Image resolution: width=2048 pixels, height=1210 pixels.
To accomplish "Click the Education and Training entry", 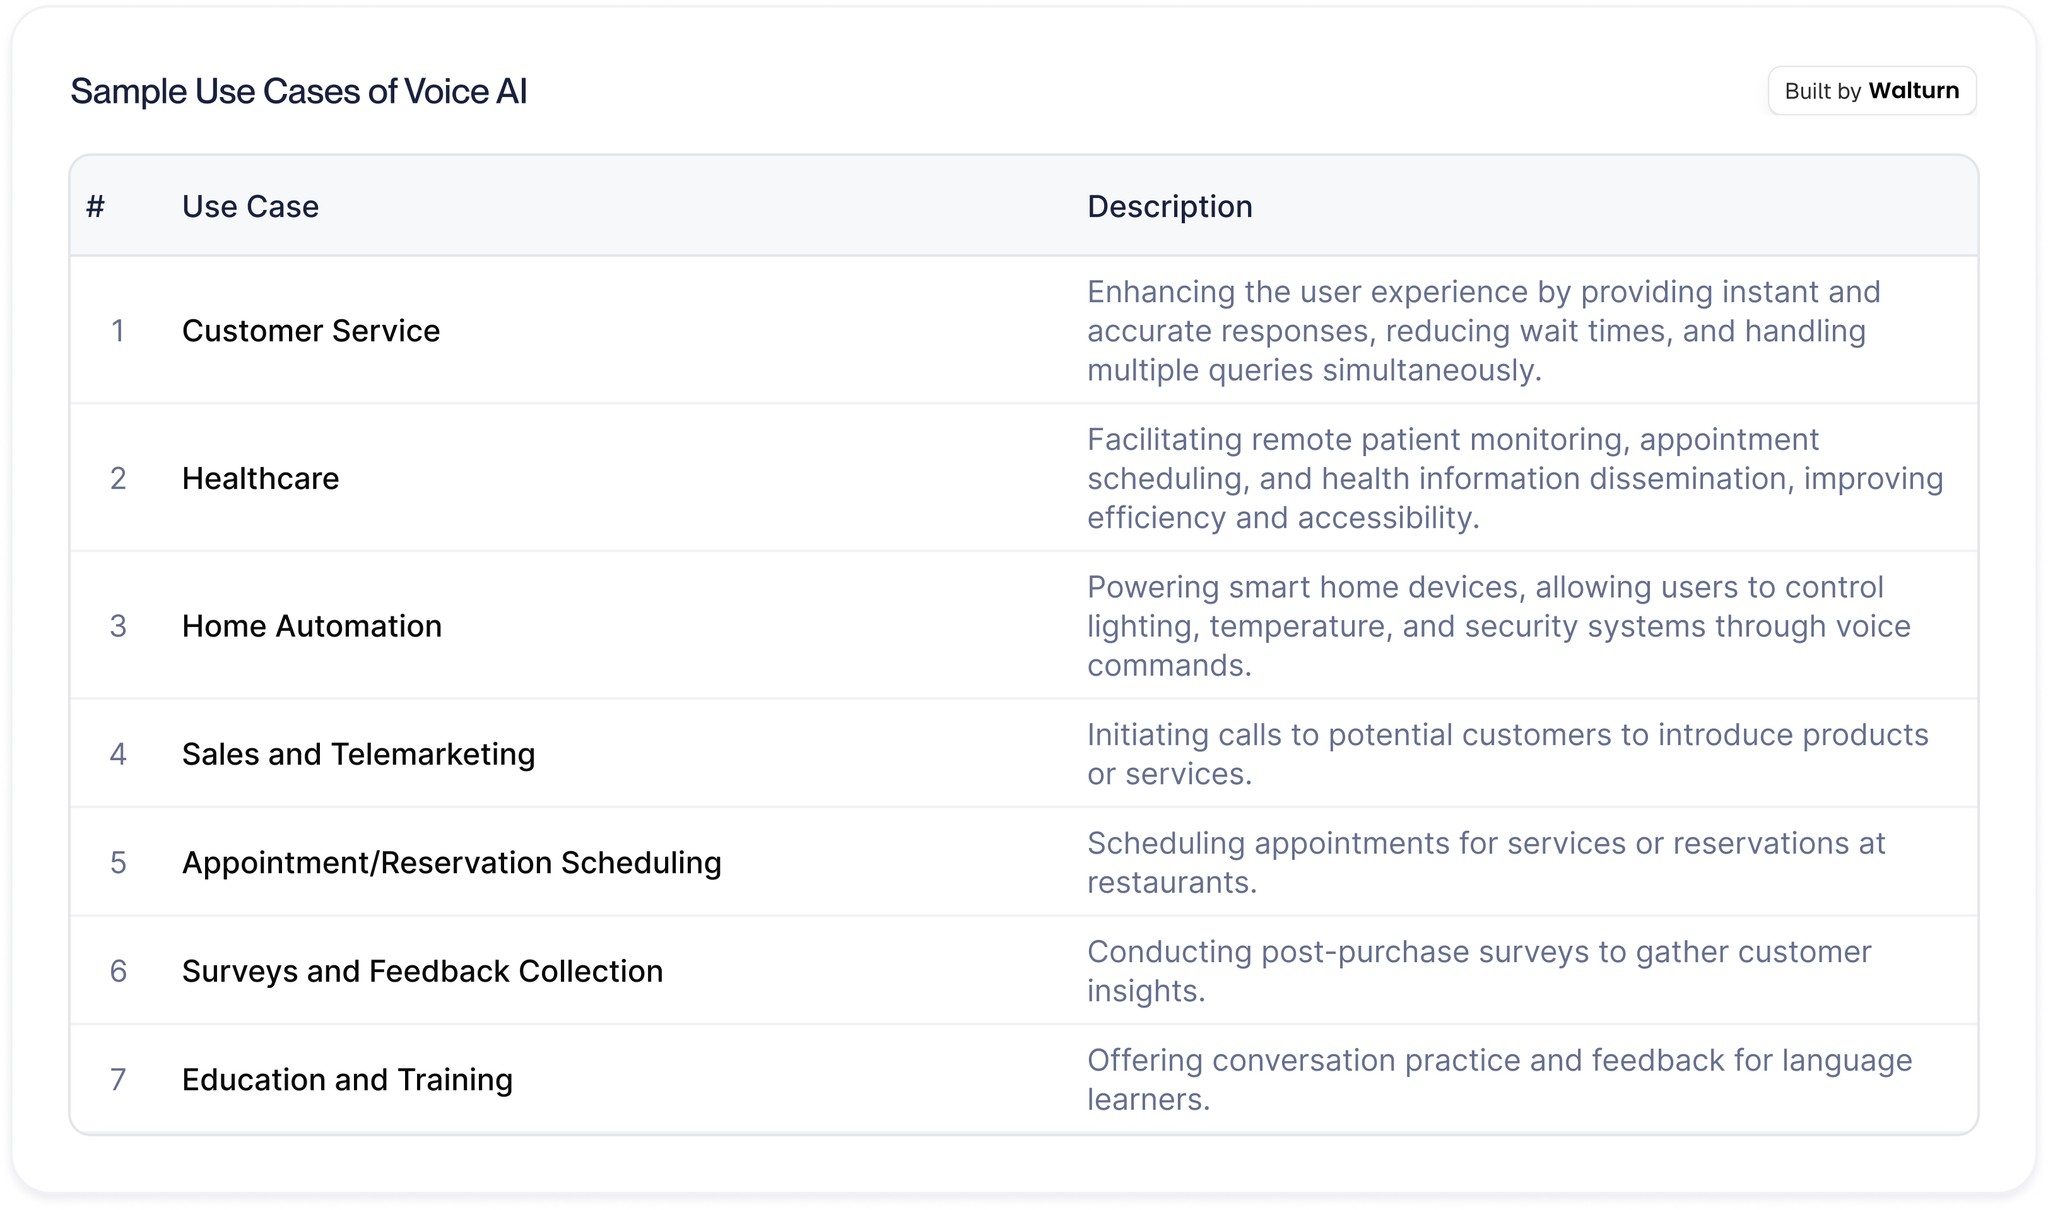I will tap(346, 1080).
